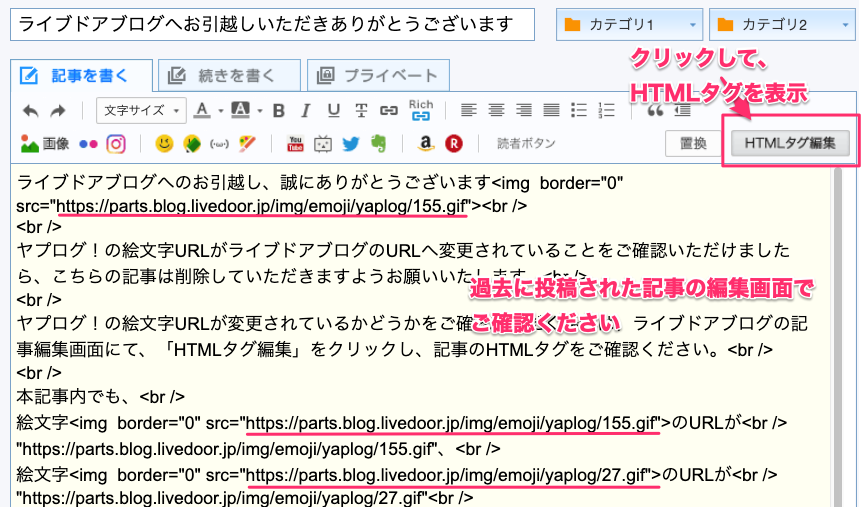
Task: Toggle italic formatting
Action: tap(306, 111)
